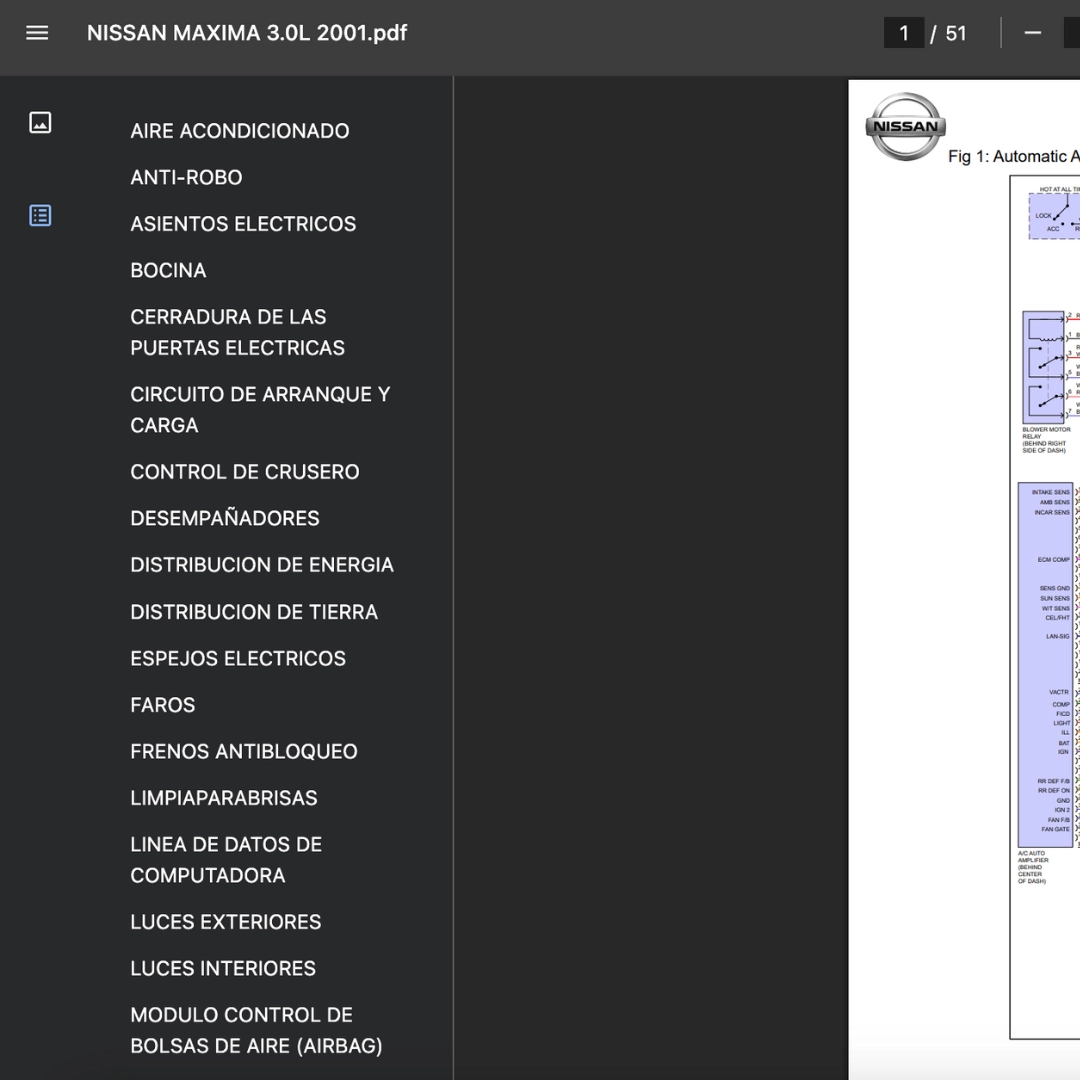Go to ASIENTOS ELECTRICOS section

click(x=243, y=224)
